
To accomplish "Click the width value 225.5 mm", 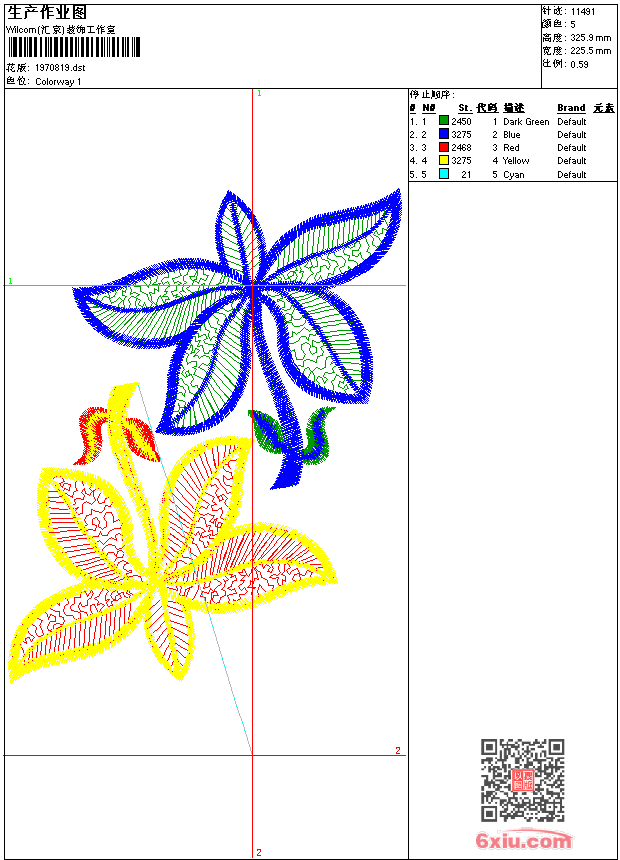I will click(590, 51).
